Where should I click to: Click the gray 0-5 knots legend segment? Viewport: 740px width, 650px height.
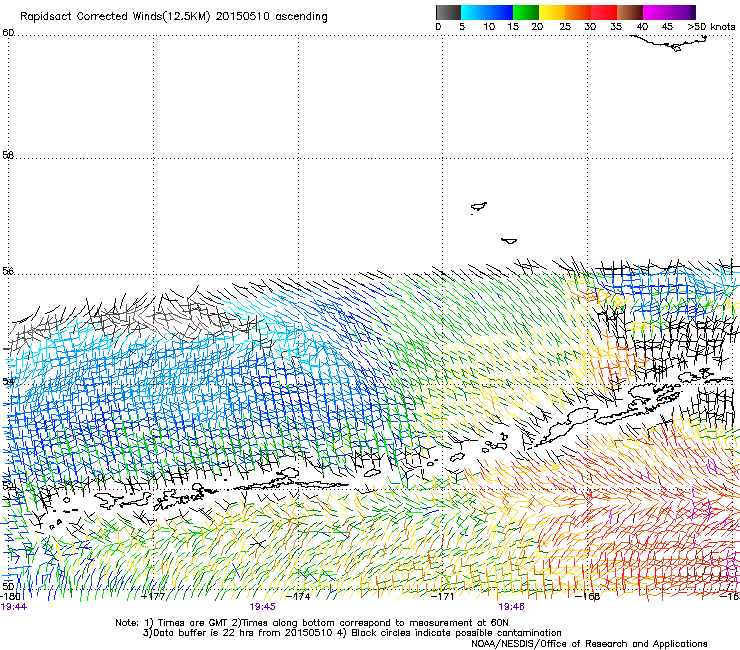tap(448, 12)
